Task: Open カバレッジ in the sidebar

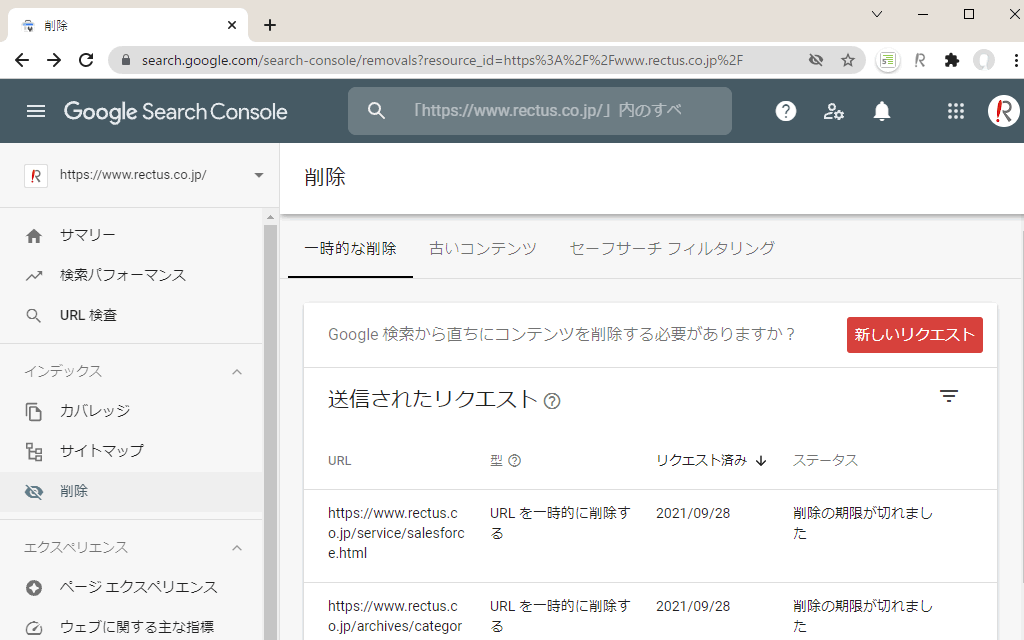Action: [131, 411]
